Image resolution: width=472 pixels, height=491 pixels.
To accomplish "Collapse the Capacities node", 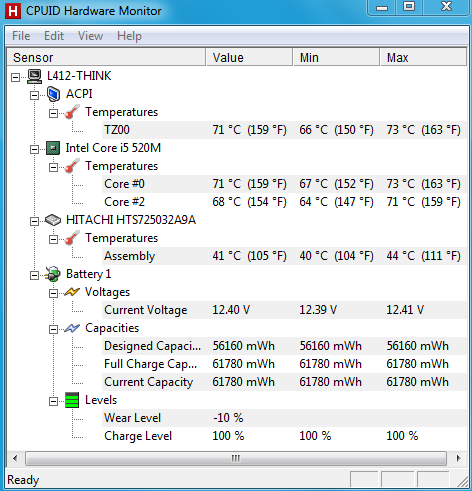I will (x=53, y=330).
